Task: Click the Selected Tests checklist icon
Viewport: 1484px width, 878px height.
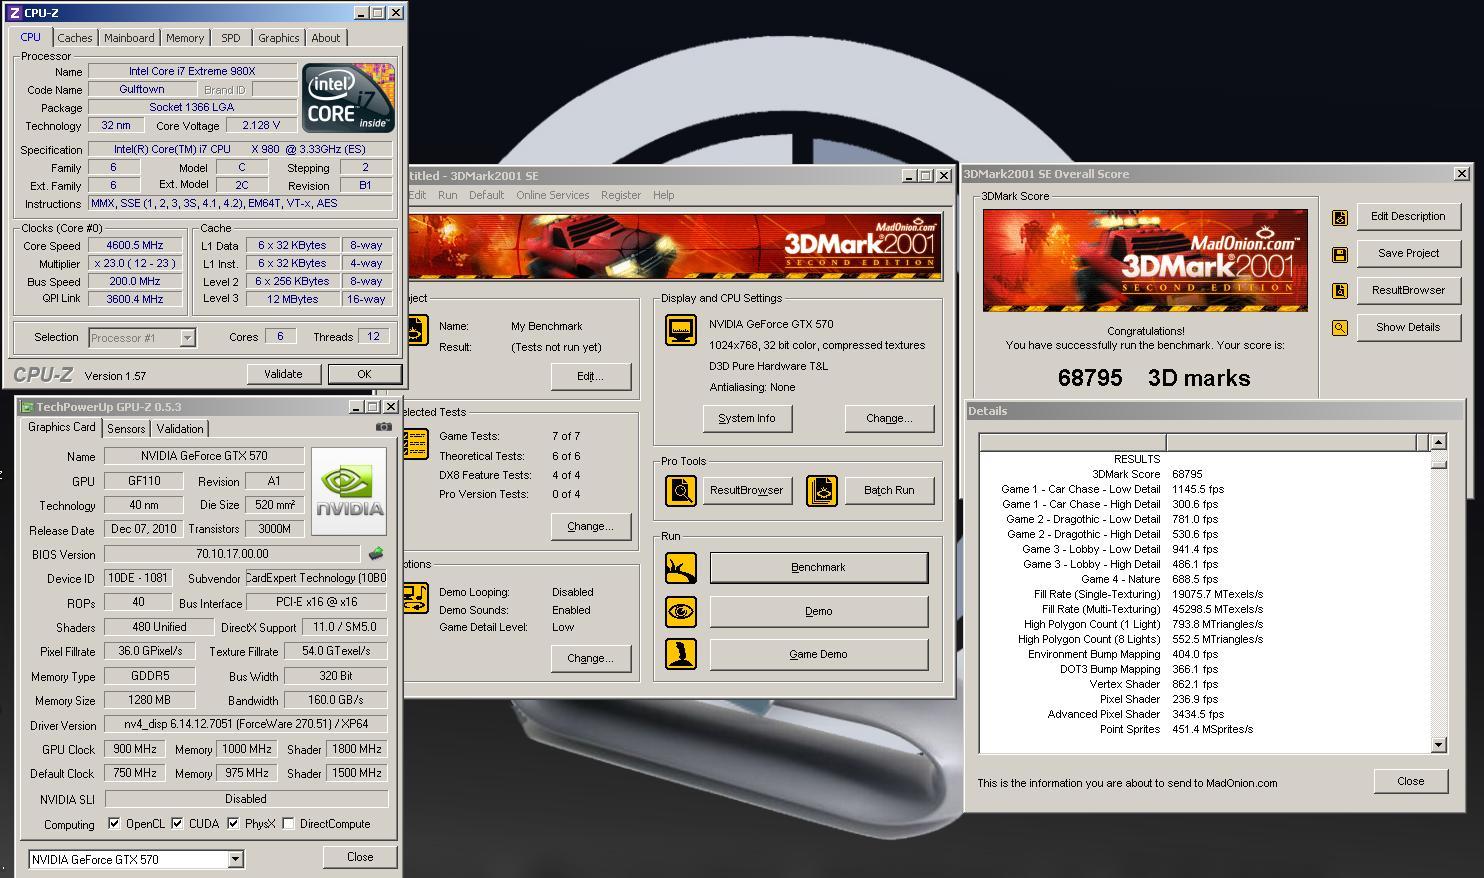Action: (x=416, y=444)
